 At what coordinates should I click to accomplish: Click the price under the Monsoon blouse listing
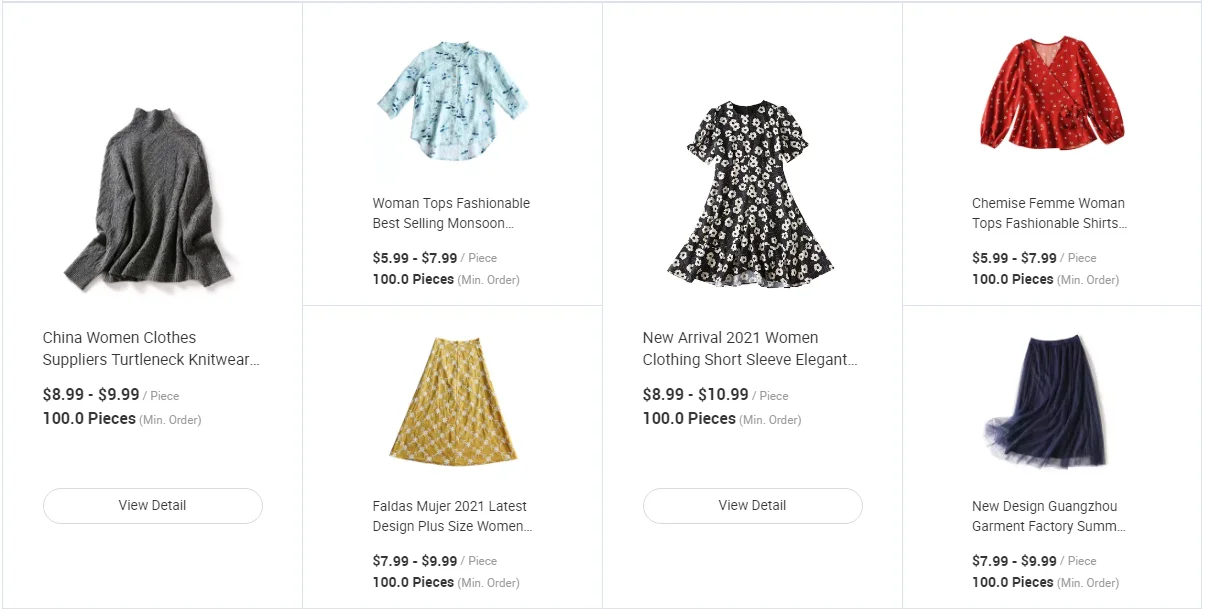pyautogui.click(x=415, y=258)
